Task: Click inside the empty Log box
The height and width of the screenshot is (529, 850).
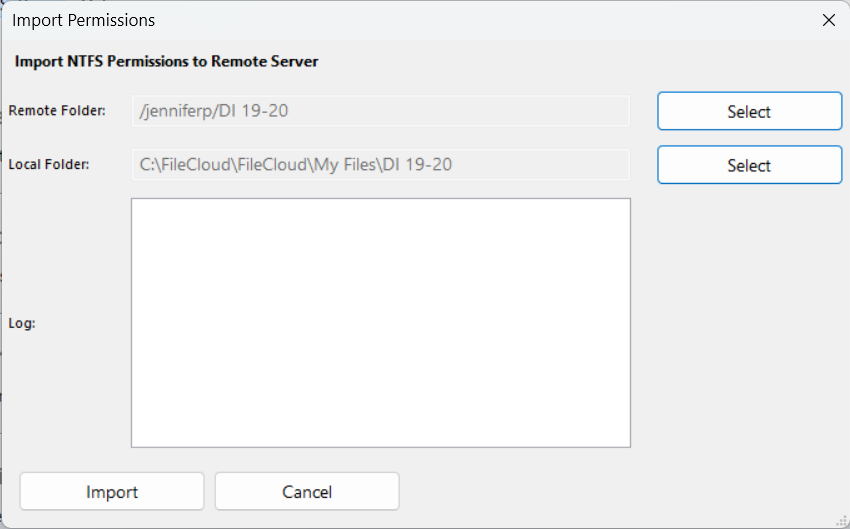Action: (x=380, y=322)
